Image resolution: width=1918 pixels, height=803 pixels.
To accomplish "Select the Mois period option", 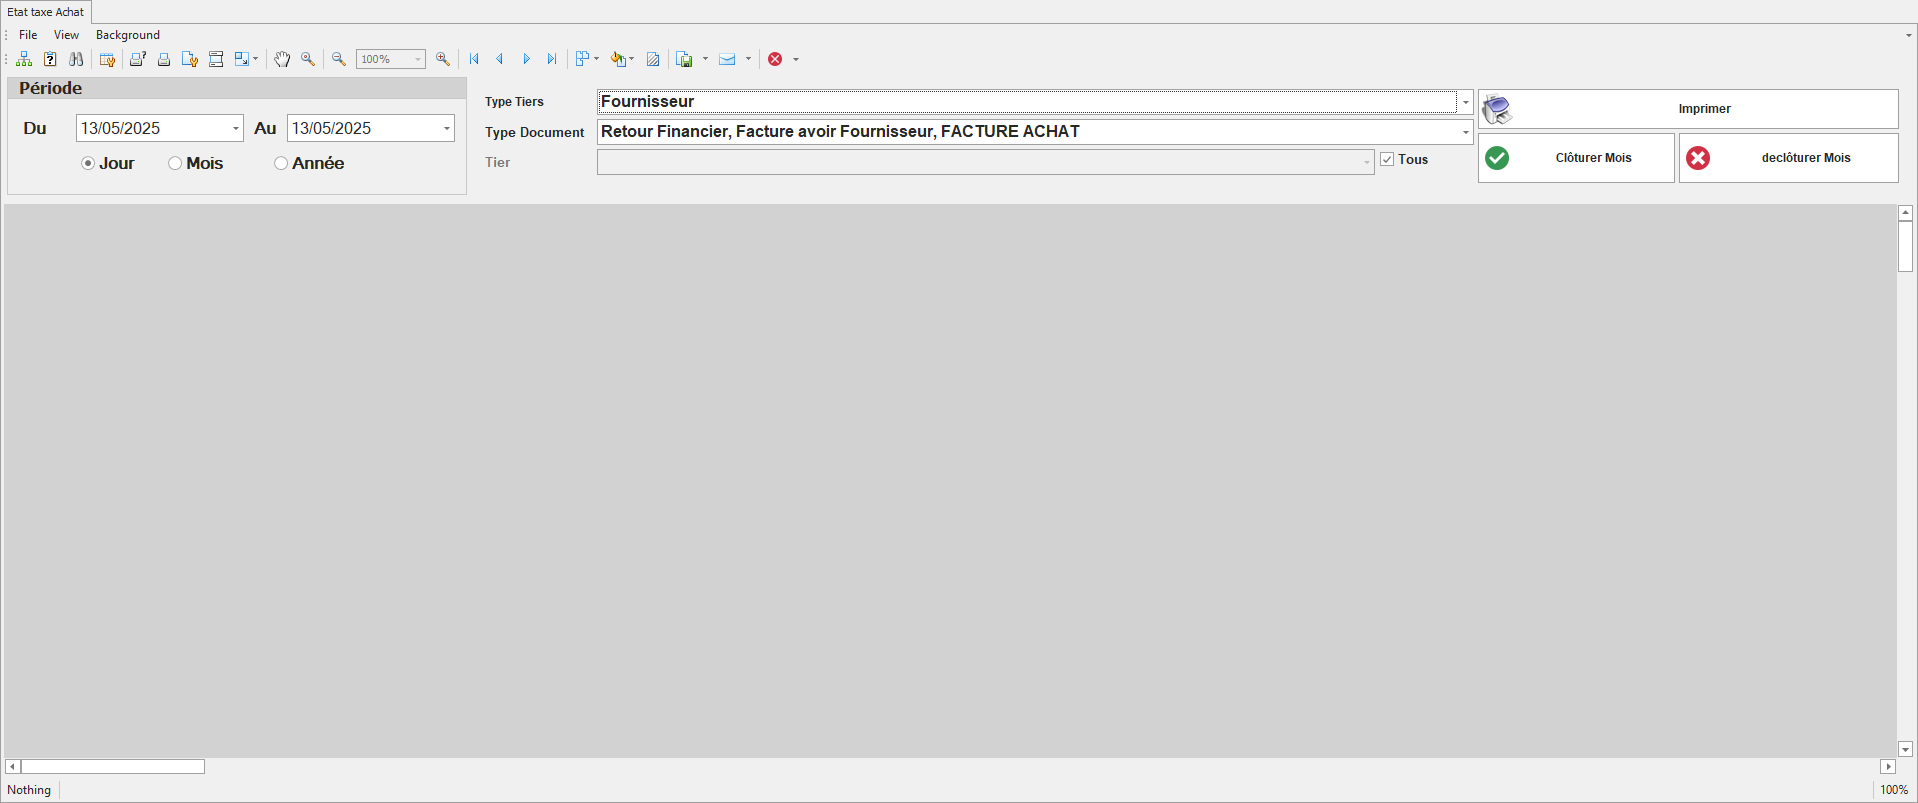I will coord(175,164).
